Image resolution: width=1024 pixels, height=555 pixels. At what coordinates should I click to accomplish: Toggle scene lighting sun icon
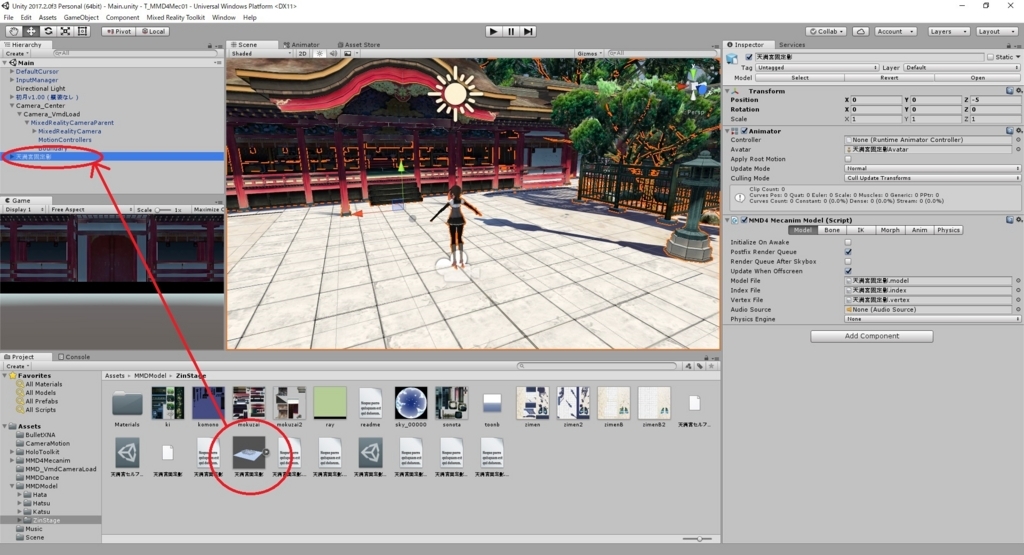click(x=320, y=54)
